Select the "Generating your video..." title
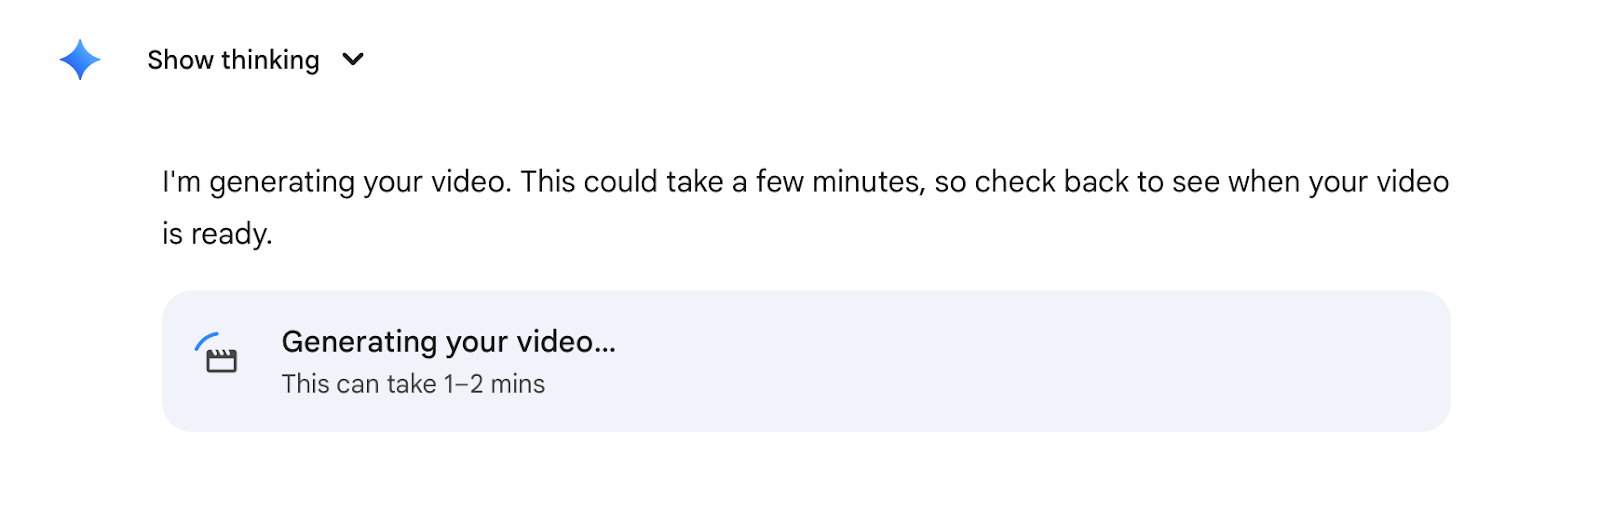The width and height of the screenshot is (1600, 525). click(x=448, y=342)
